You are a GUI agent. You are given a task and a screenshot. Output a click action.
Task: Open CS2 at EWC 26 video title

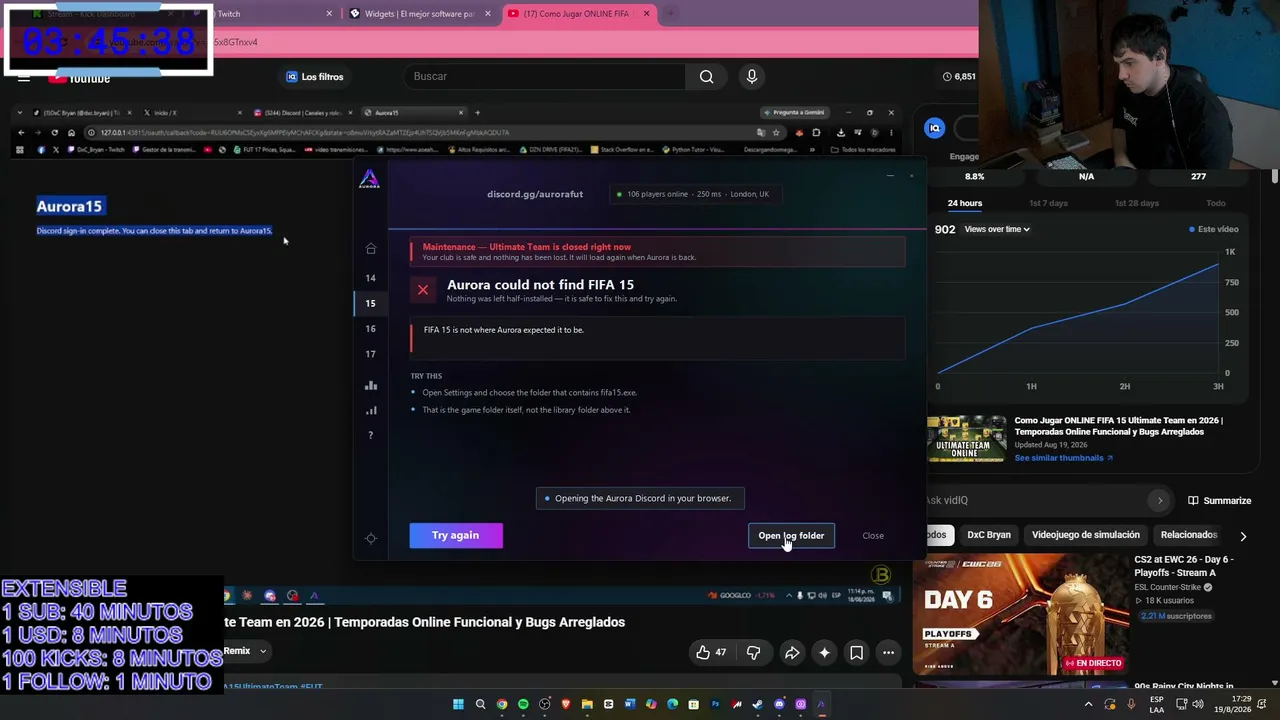coord(1184,566)
